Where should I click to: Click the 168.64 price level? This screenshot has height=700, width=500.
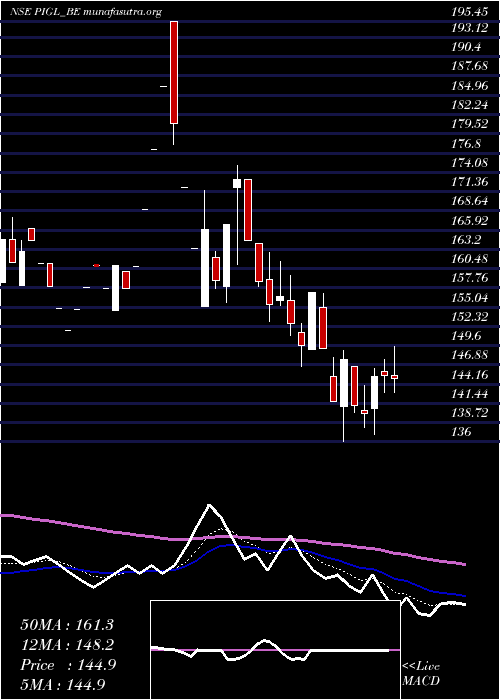(x=471, y=201)
